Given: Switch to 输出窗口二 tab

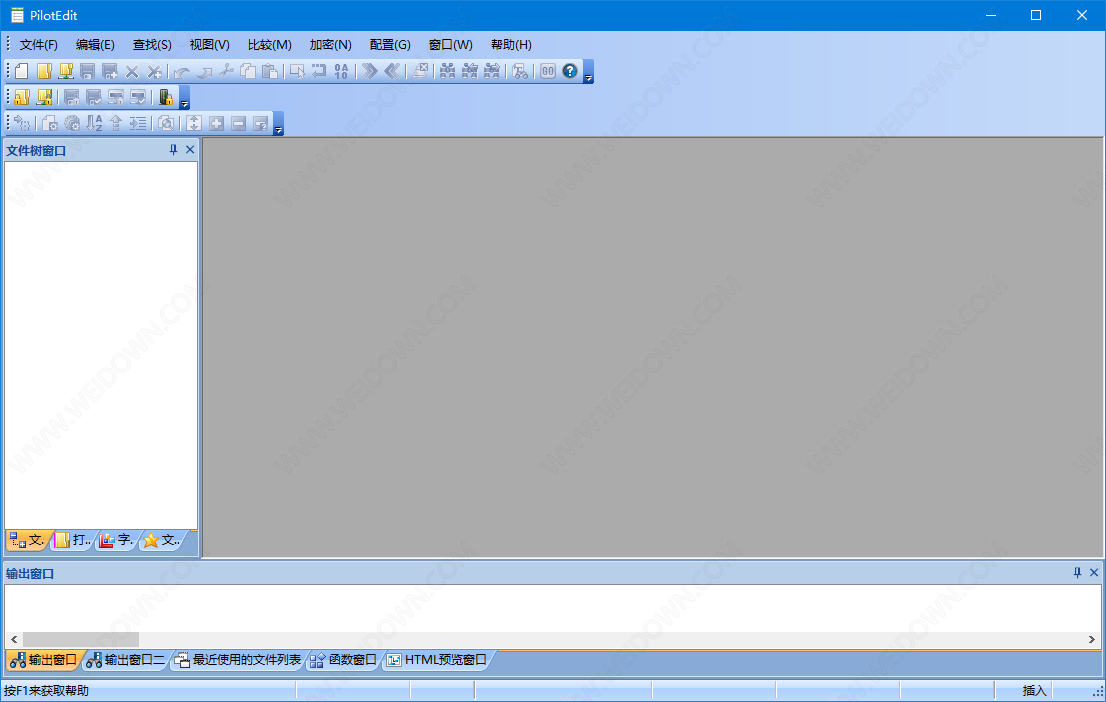Looking at the screenshot, I should (x=125, y=660).
